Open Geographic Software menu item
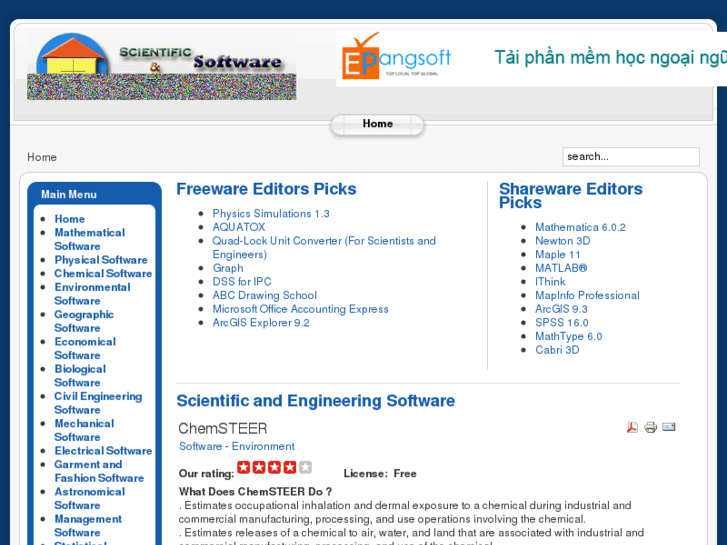Image resolution: width=727 pixels, height=545 pixels. tap(84, 321)
